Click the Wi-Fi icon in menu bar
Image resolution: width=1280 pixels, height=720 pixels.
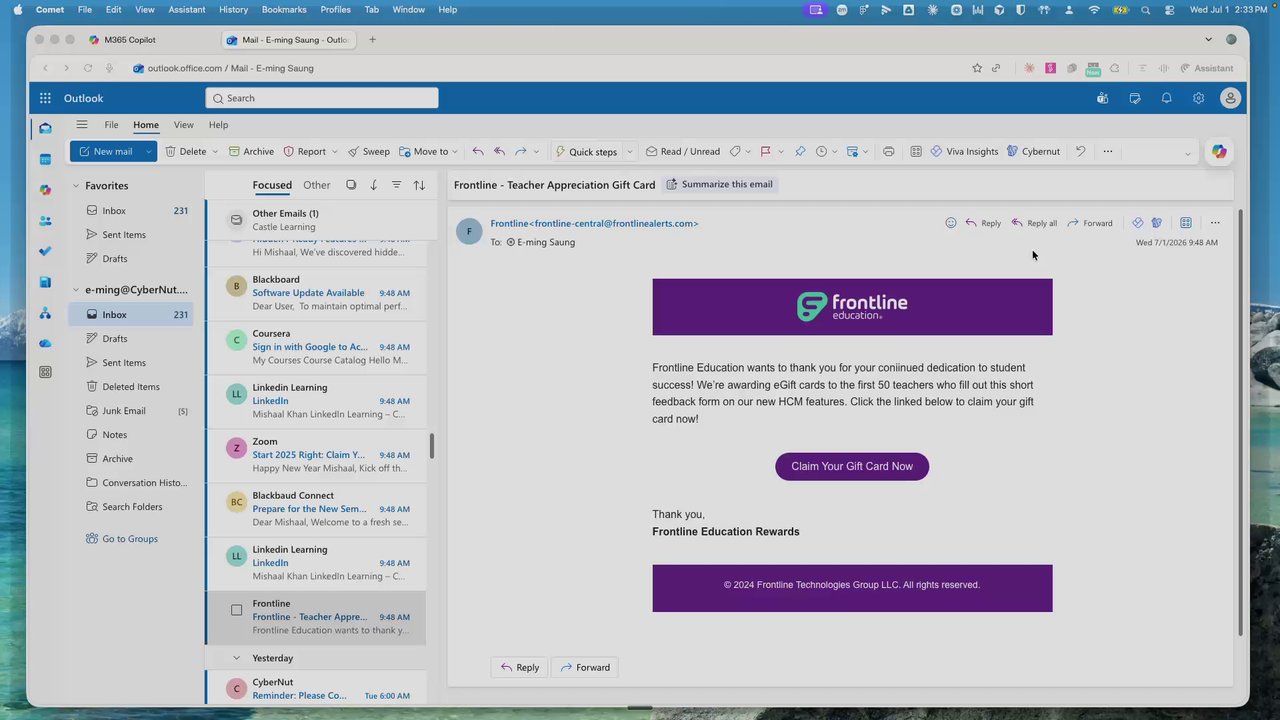pos(1094,10)
